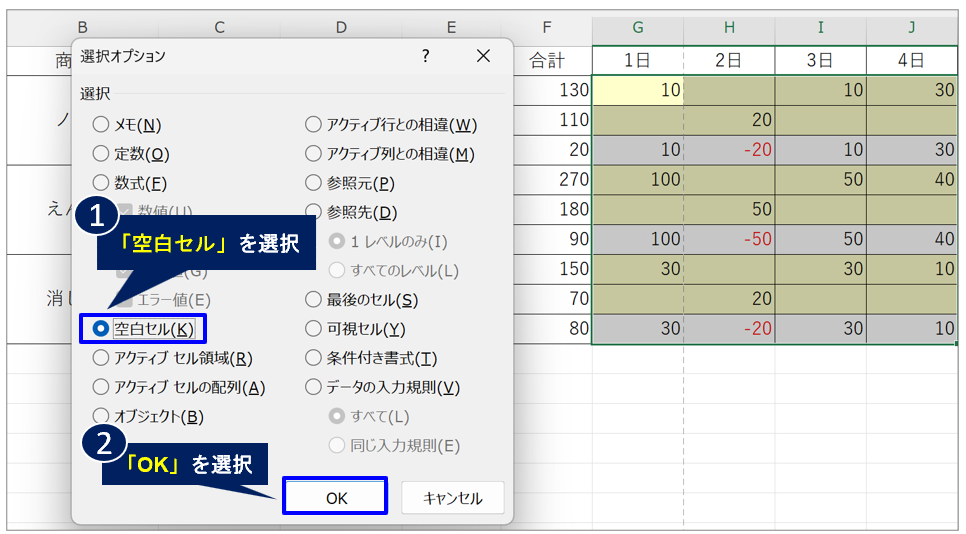
Task: Select the 最後のセル(S) option
Action: point(314,299)
